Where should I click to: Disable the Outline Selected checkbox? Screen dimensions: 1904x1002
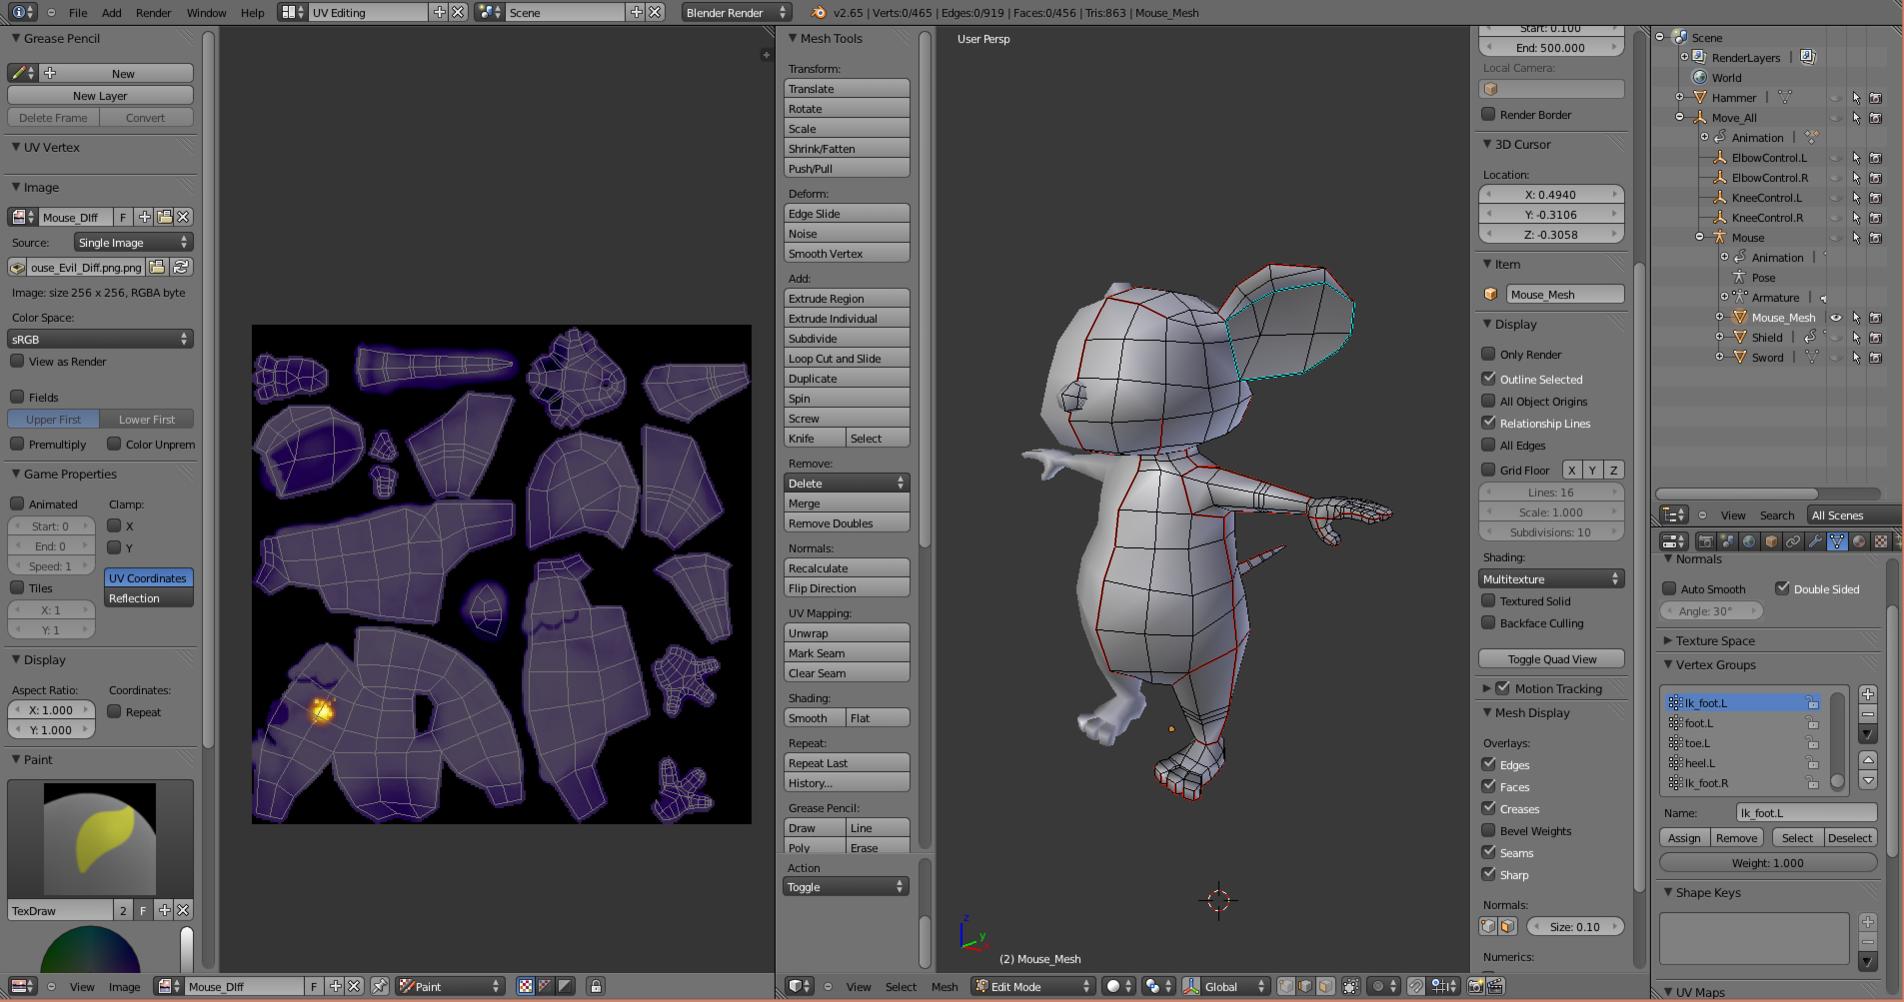(1489, 378)
